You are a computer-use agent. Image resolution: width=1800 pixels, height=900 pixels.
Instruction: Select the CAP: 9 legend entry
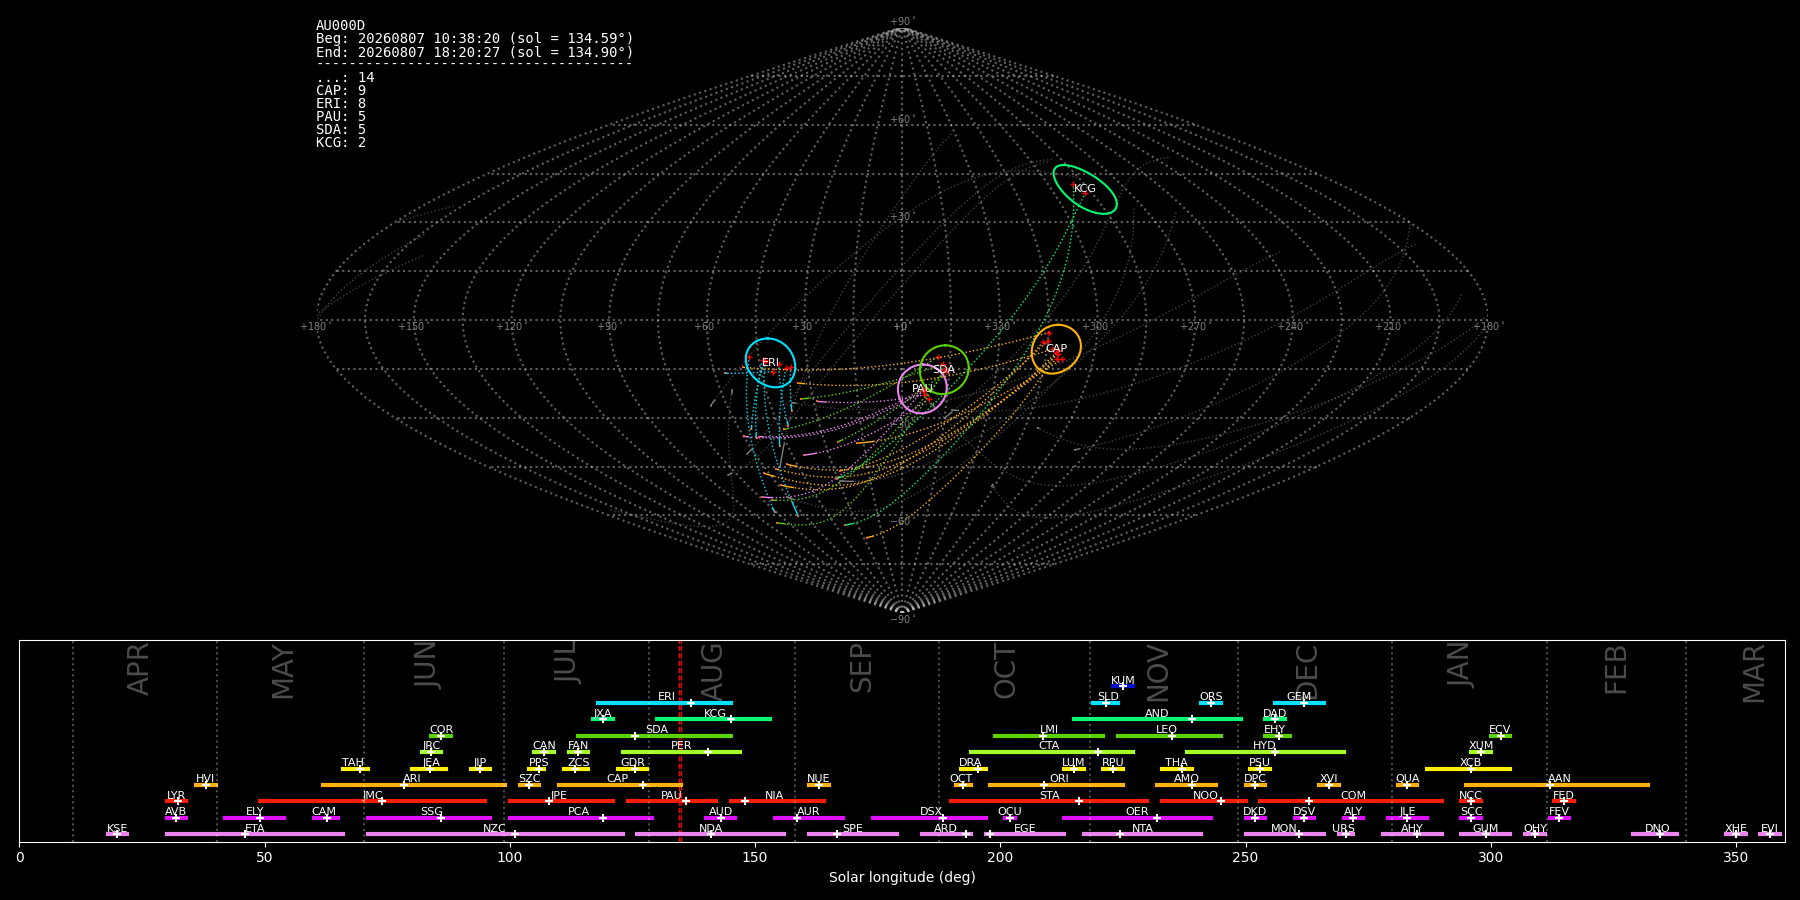coord(341,90)
